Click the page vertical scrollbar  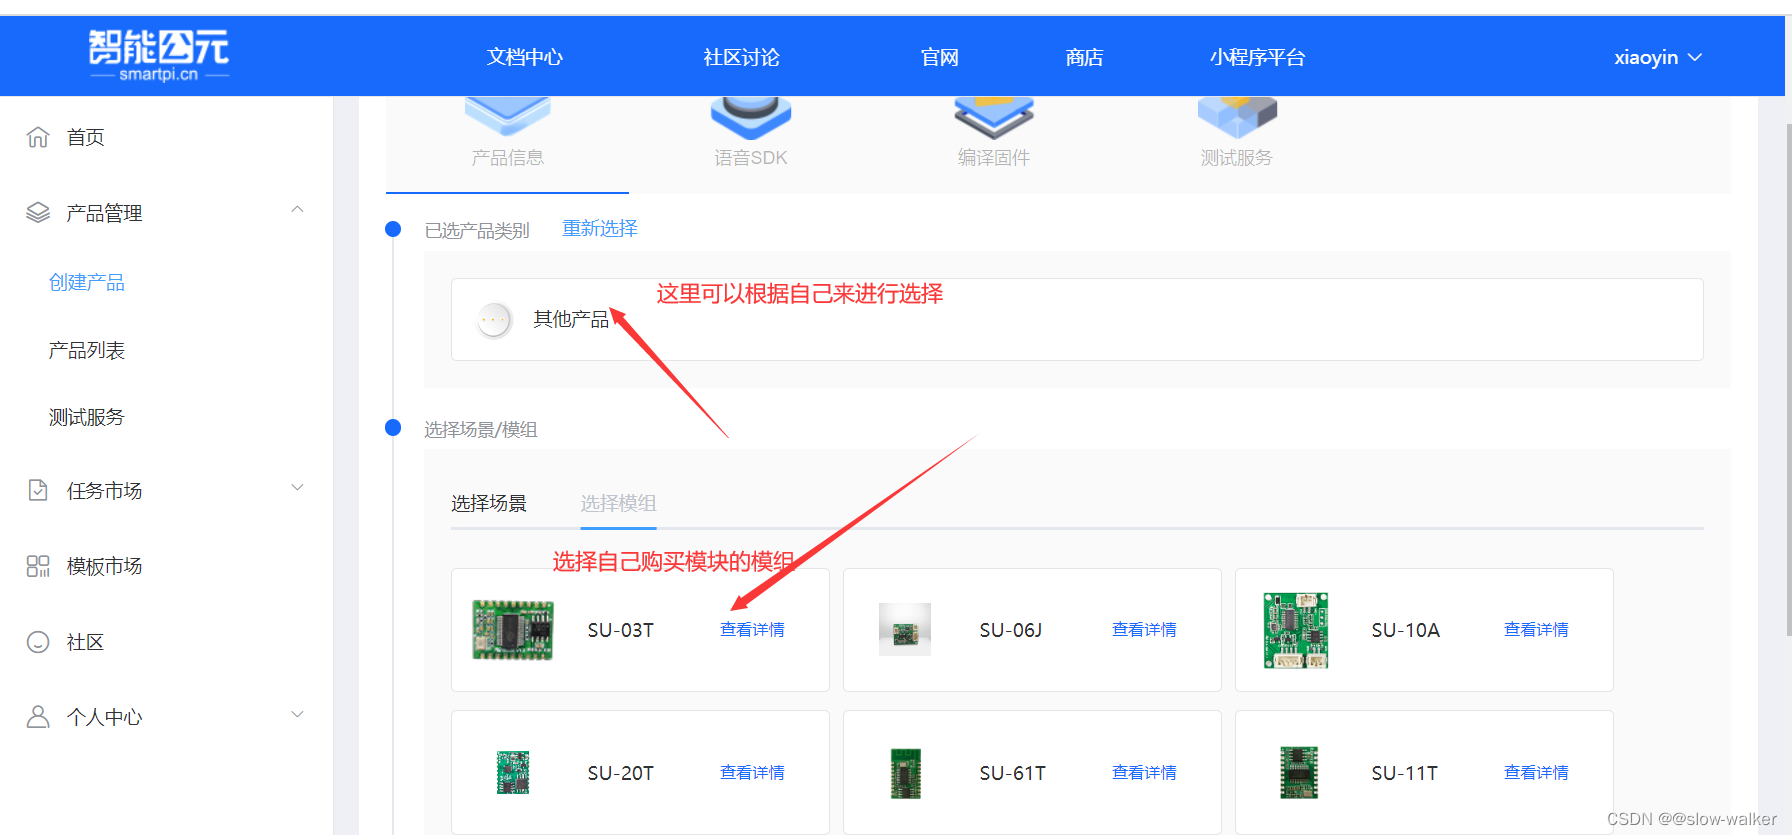tap(1788, 380)
